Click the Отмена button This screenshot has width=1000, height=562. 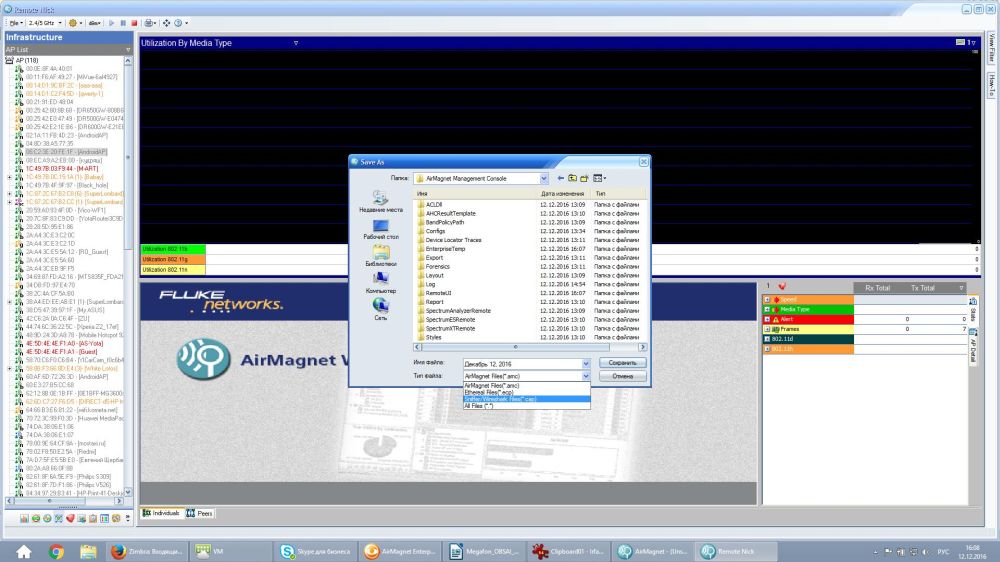click(x=622, y=377)
